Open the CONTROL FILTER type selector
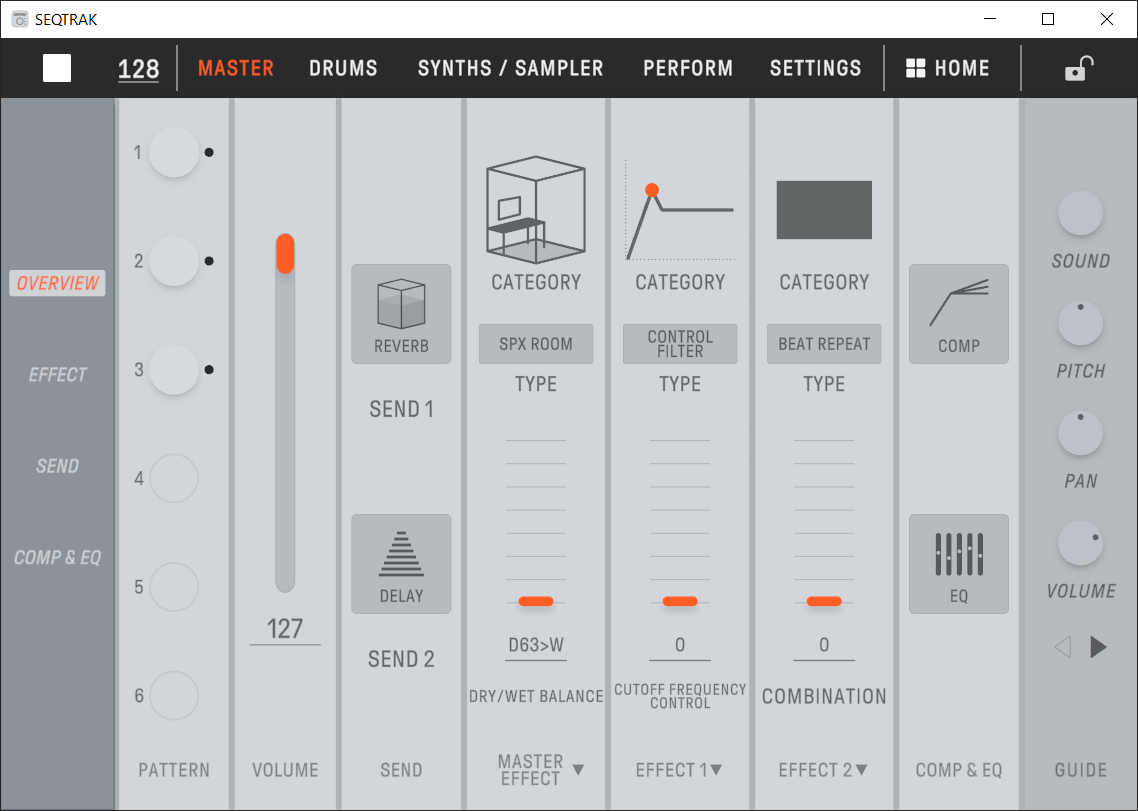The height and width of the screenshot is (811, 1138). point(680,344)
